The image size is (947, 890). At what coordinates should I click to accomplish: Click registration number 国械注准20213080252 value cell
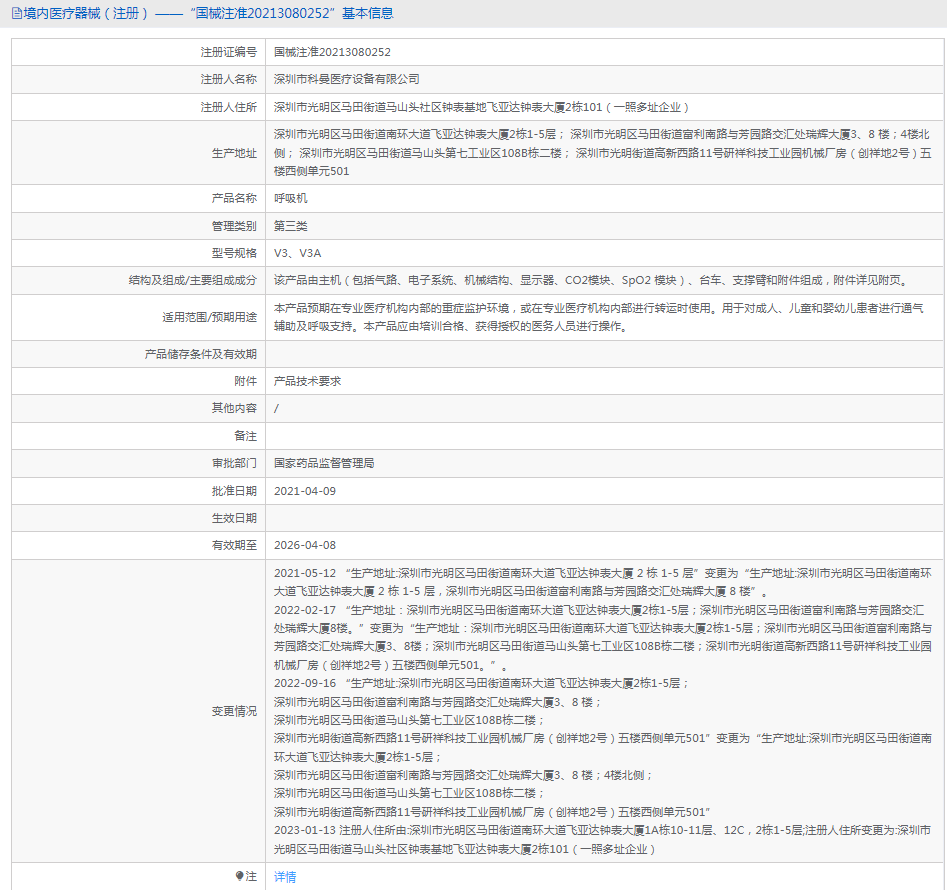[x=332, y=52]
